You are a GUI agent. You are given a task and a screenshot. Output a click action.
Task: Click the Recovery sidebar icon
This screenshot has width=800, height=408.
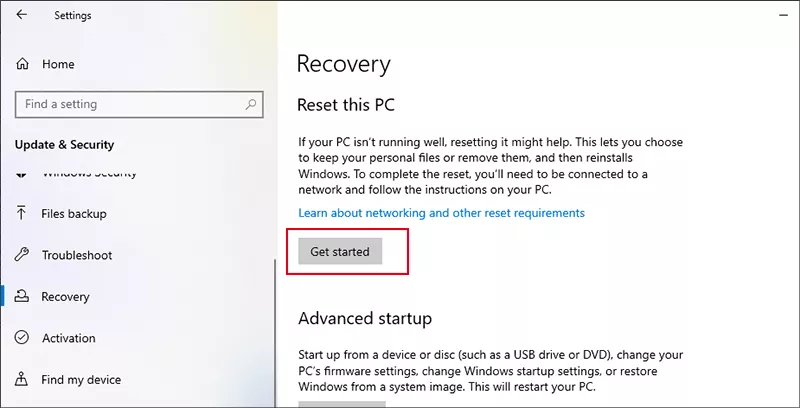click(x=22, y=297)
